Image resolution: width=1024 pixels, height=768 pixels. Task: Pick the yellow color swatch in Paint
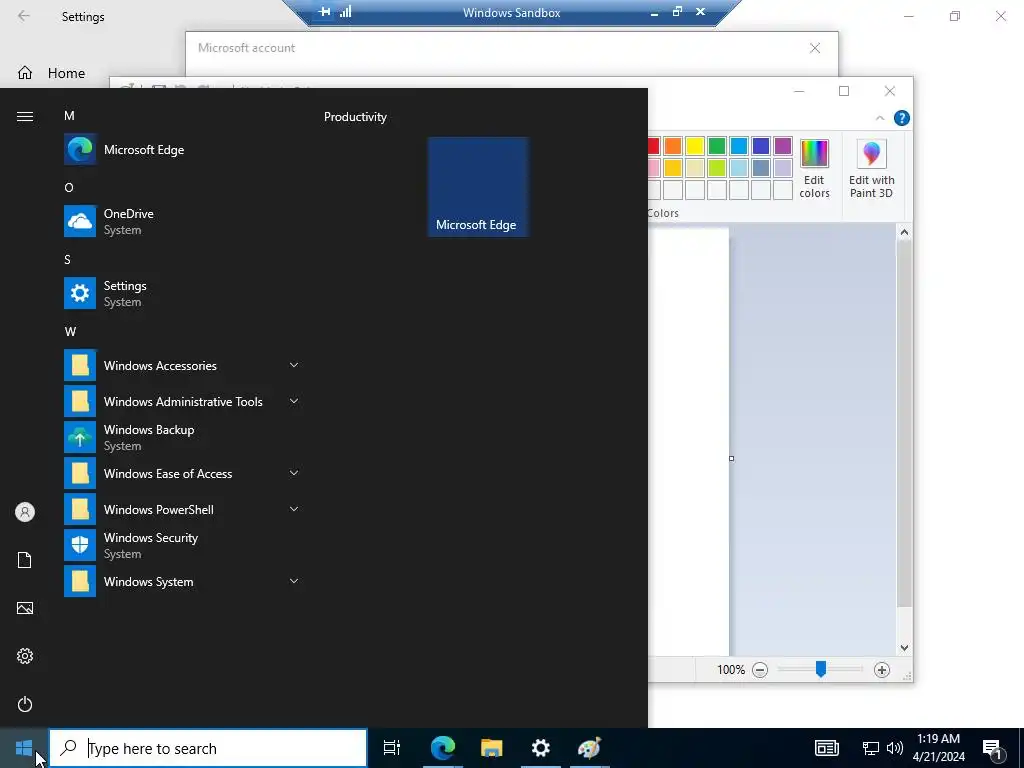click(x=695, y=146)
